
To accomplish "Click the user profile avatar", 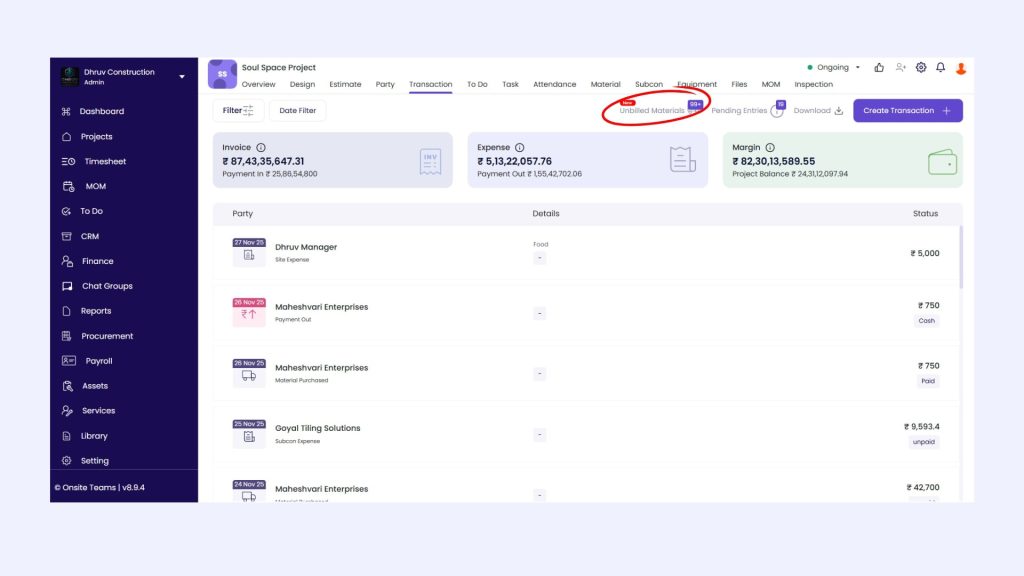I will click(x=961, y=68).
